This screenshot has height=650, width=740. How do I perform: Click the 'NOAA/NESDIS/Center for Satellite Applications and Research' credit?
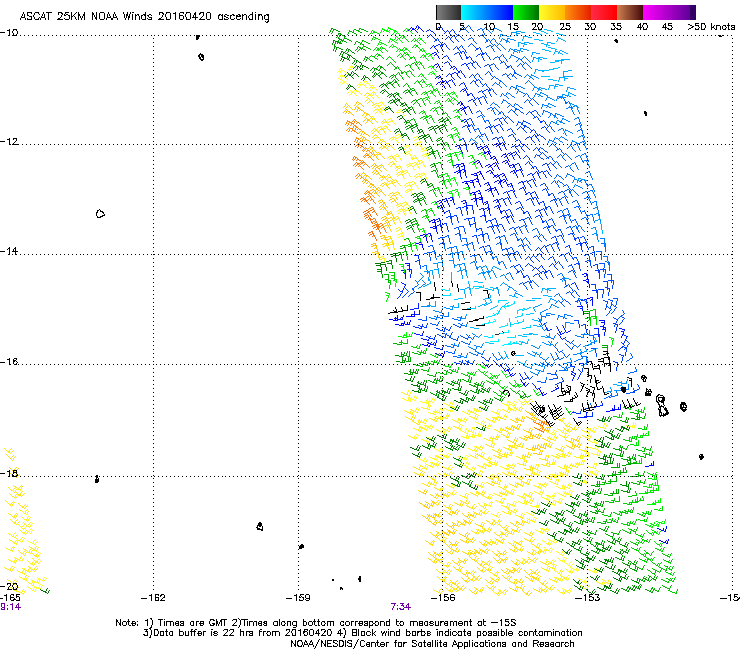432,644
